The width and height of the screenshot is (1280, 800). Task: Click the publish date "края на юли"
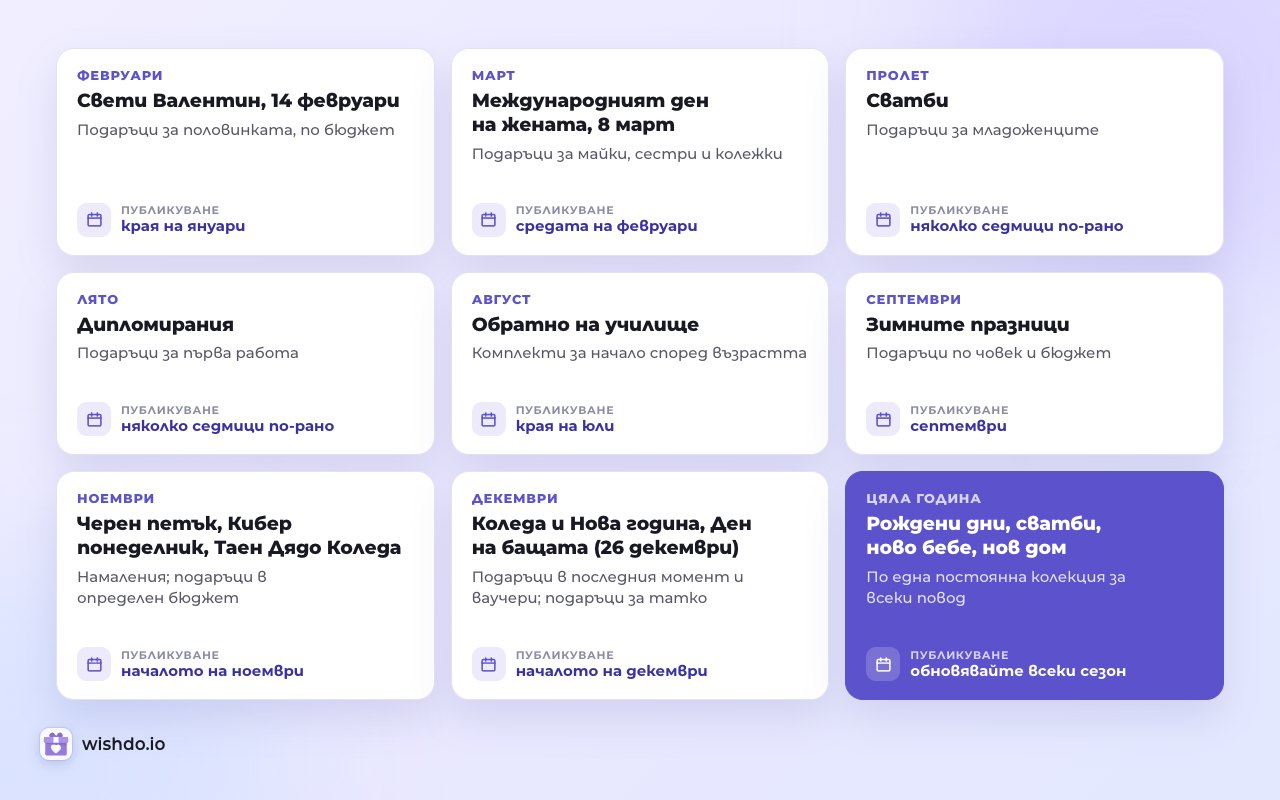(565, 427)
